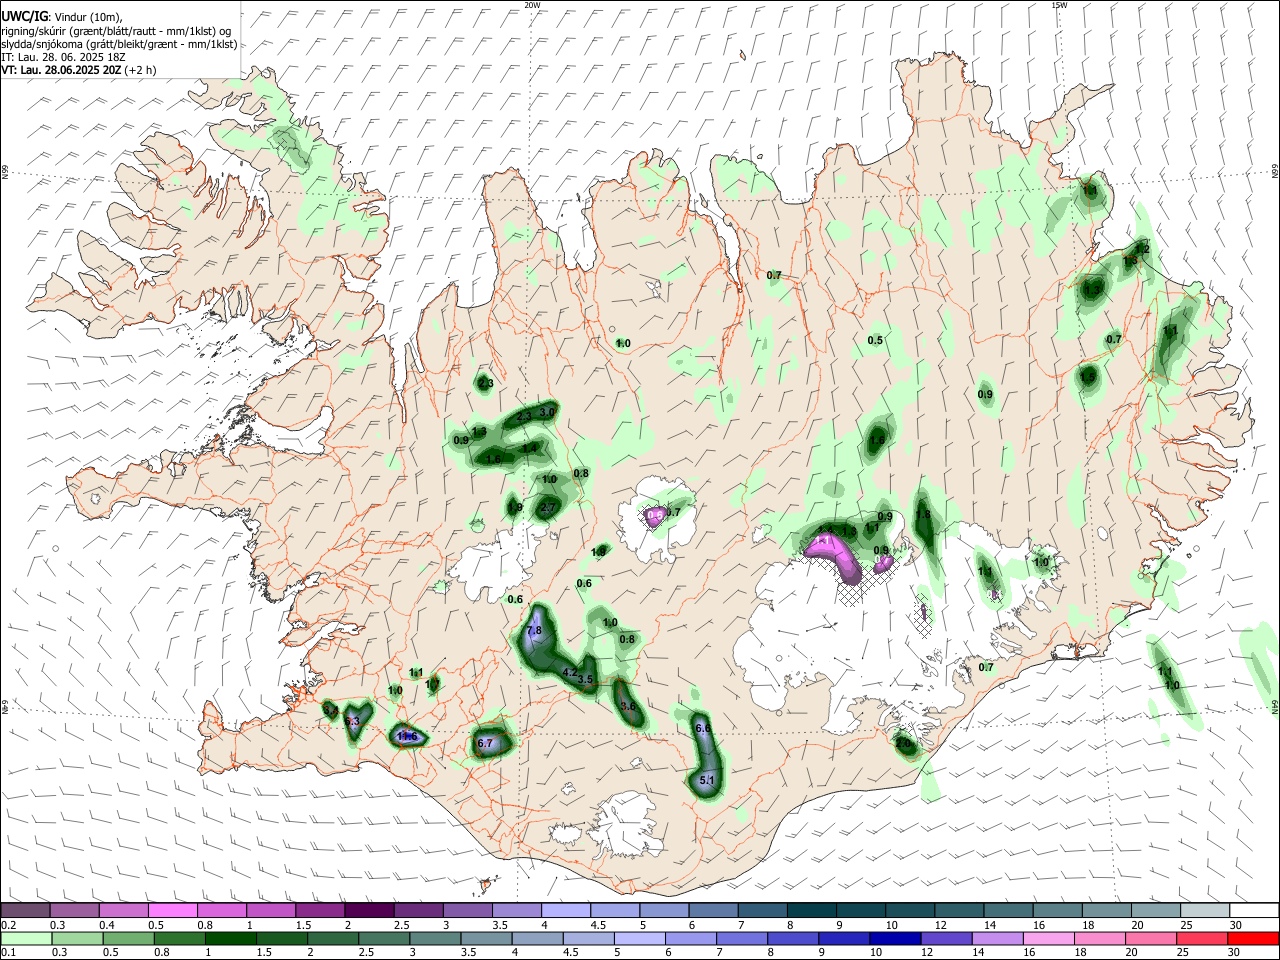
Task: Click the UWC/IG title text
Action: (24, 15)
